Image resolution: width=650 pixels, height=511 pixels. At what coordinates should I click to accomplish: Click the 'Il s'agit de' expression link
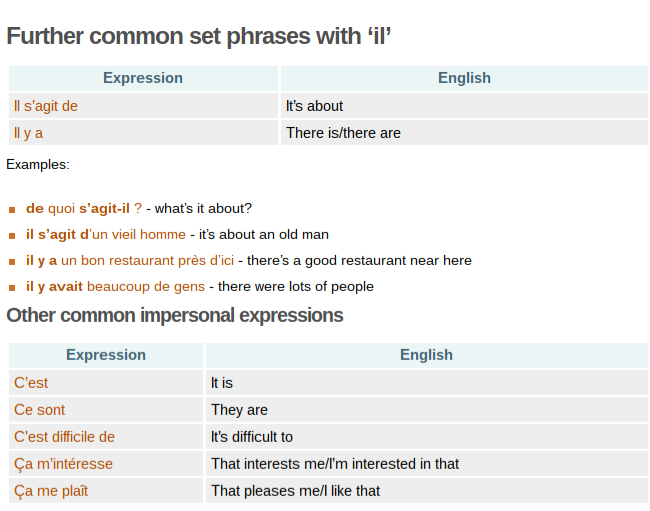coord(46,106)
